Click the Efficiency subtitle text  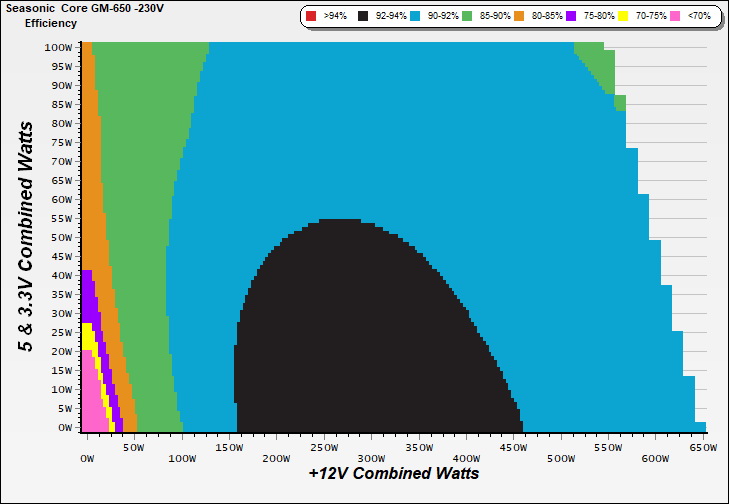tap(50, 23)
